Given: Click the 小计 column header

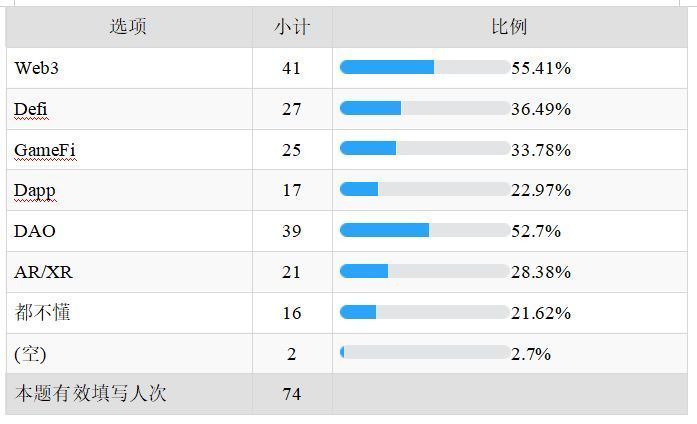Looking at the screenshot, I should [291, 27].
